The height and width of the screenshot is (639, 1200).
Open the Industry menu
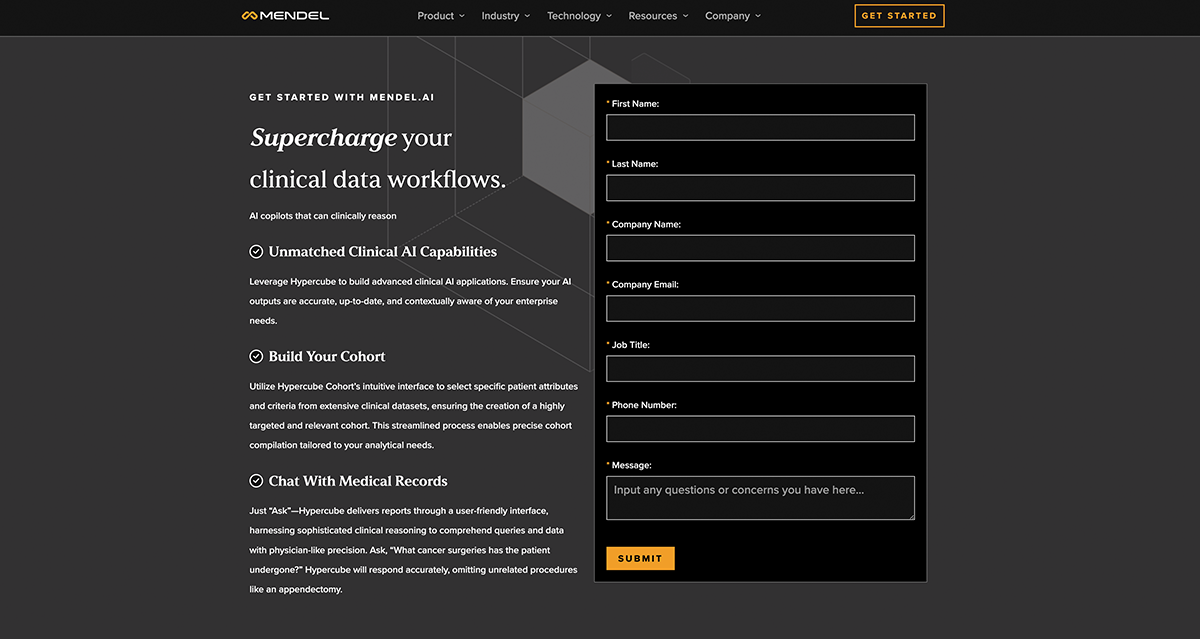click(506, 16)
